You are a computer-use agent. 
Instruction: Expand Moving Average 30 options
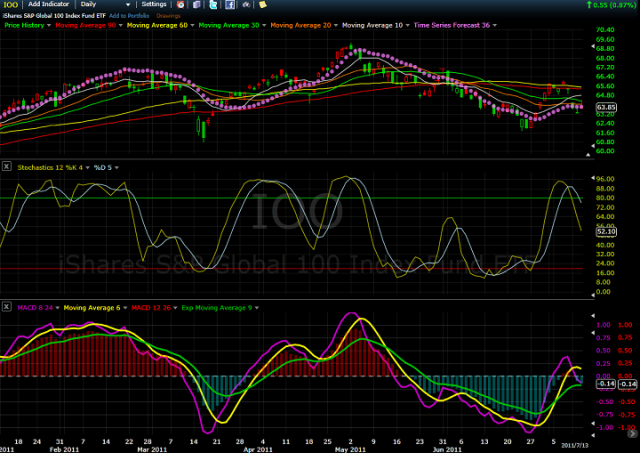point(264,25)
